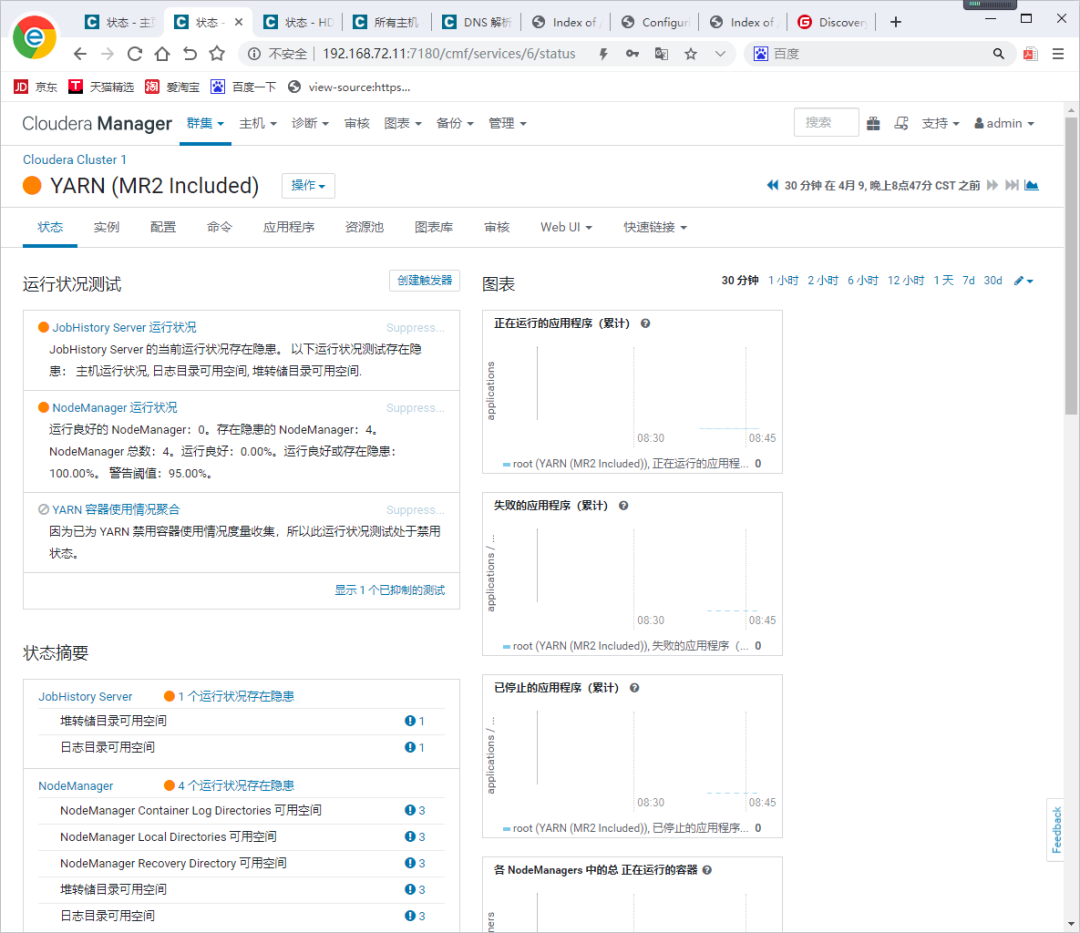Open the 命令 commands tab
The width and height of the screenshot is (1080, 933).
tap(220, 227)
